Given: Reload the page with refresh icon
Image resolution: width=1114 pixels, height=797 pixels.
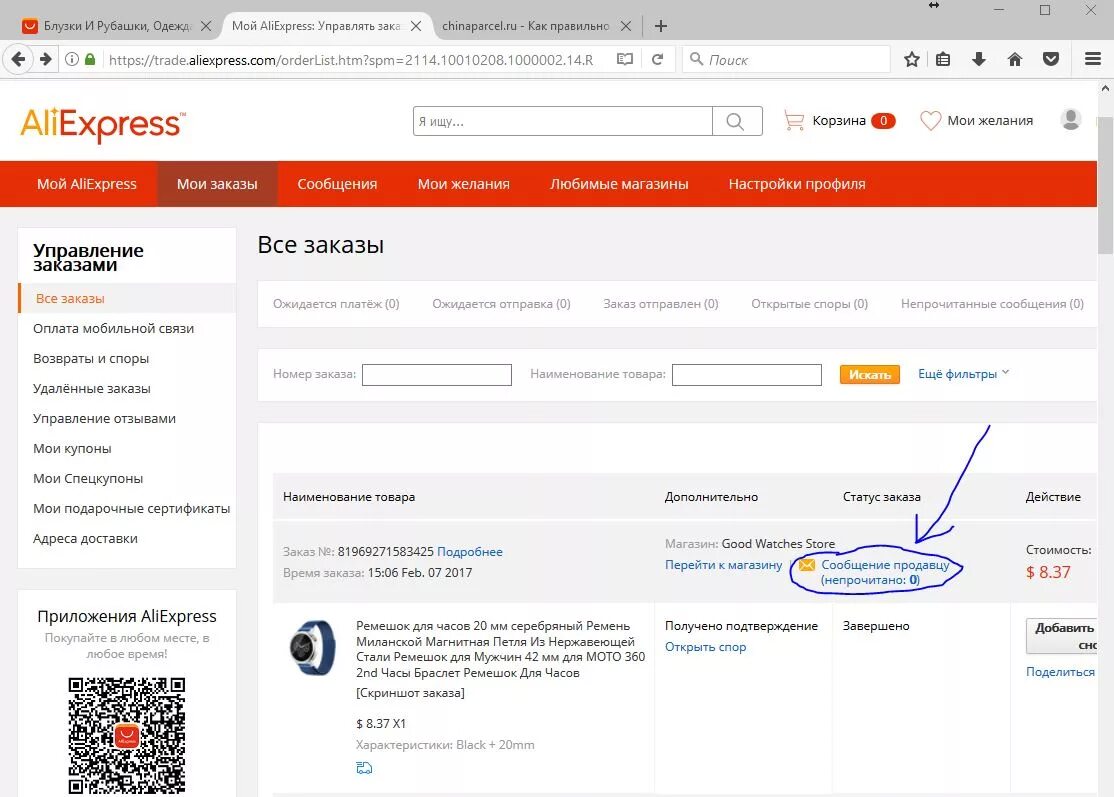Looking at the screenshot, I should 658,60.
